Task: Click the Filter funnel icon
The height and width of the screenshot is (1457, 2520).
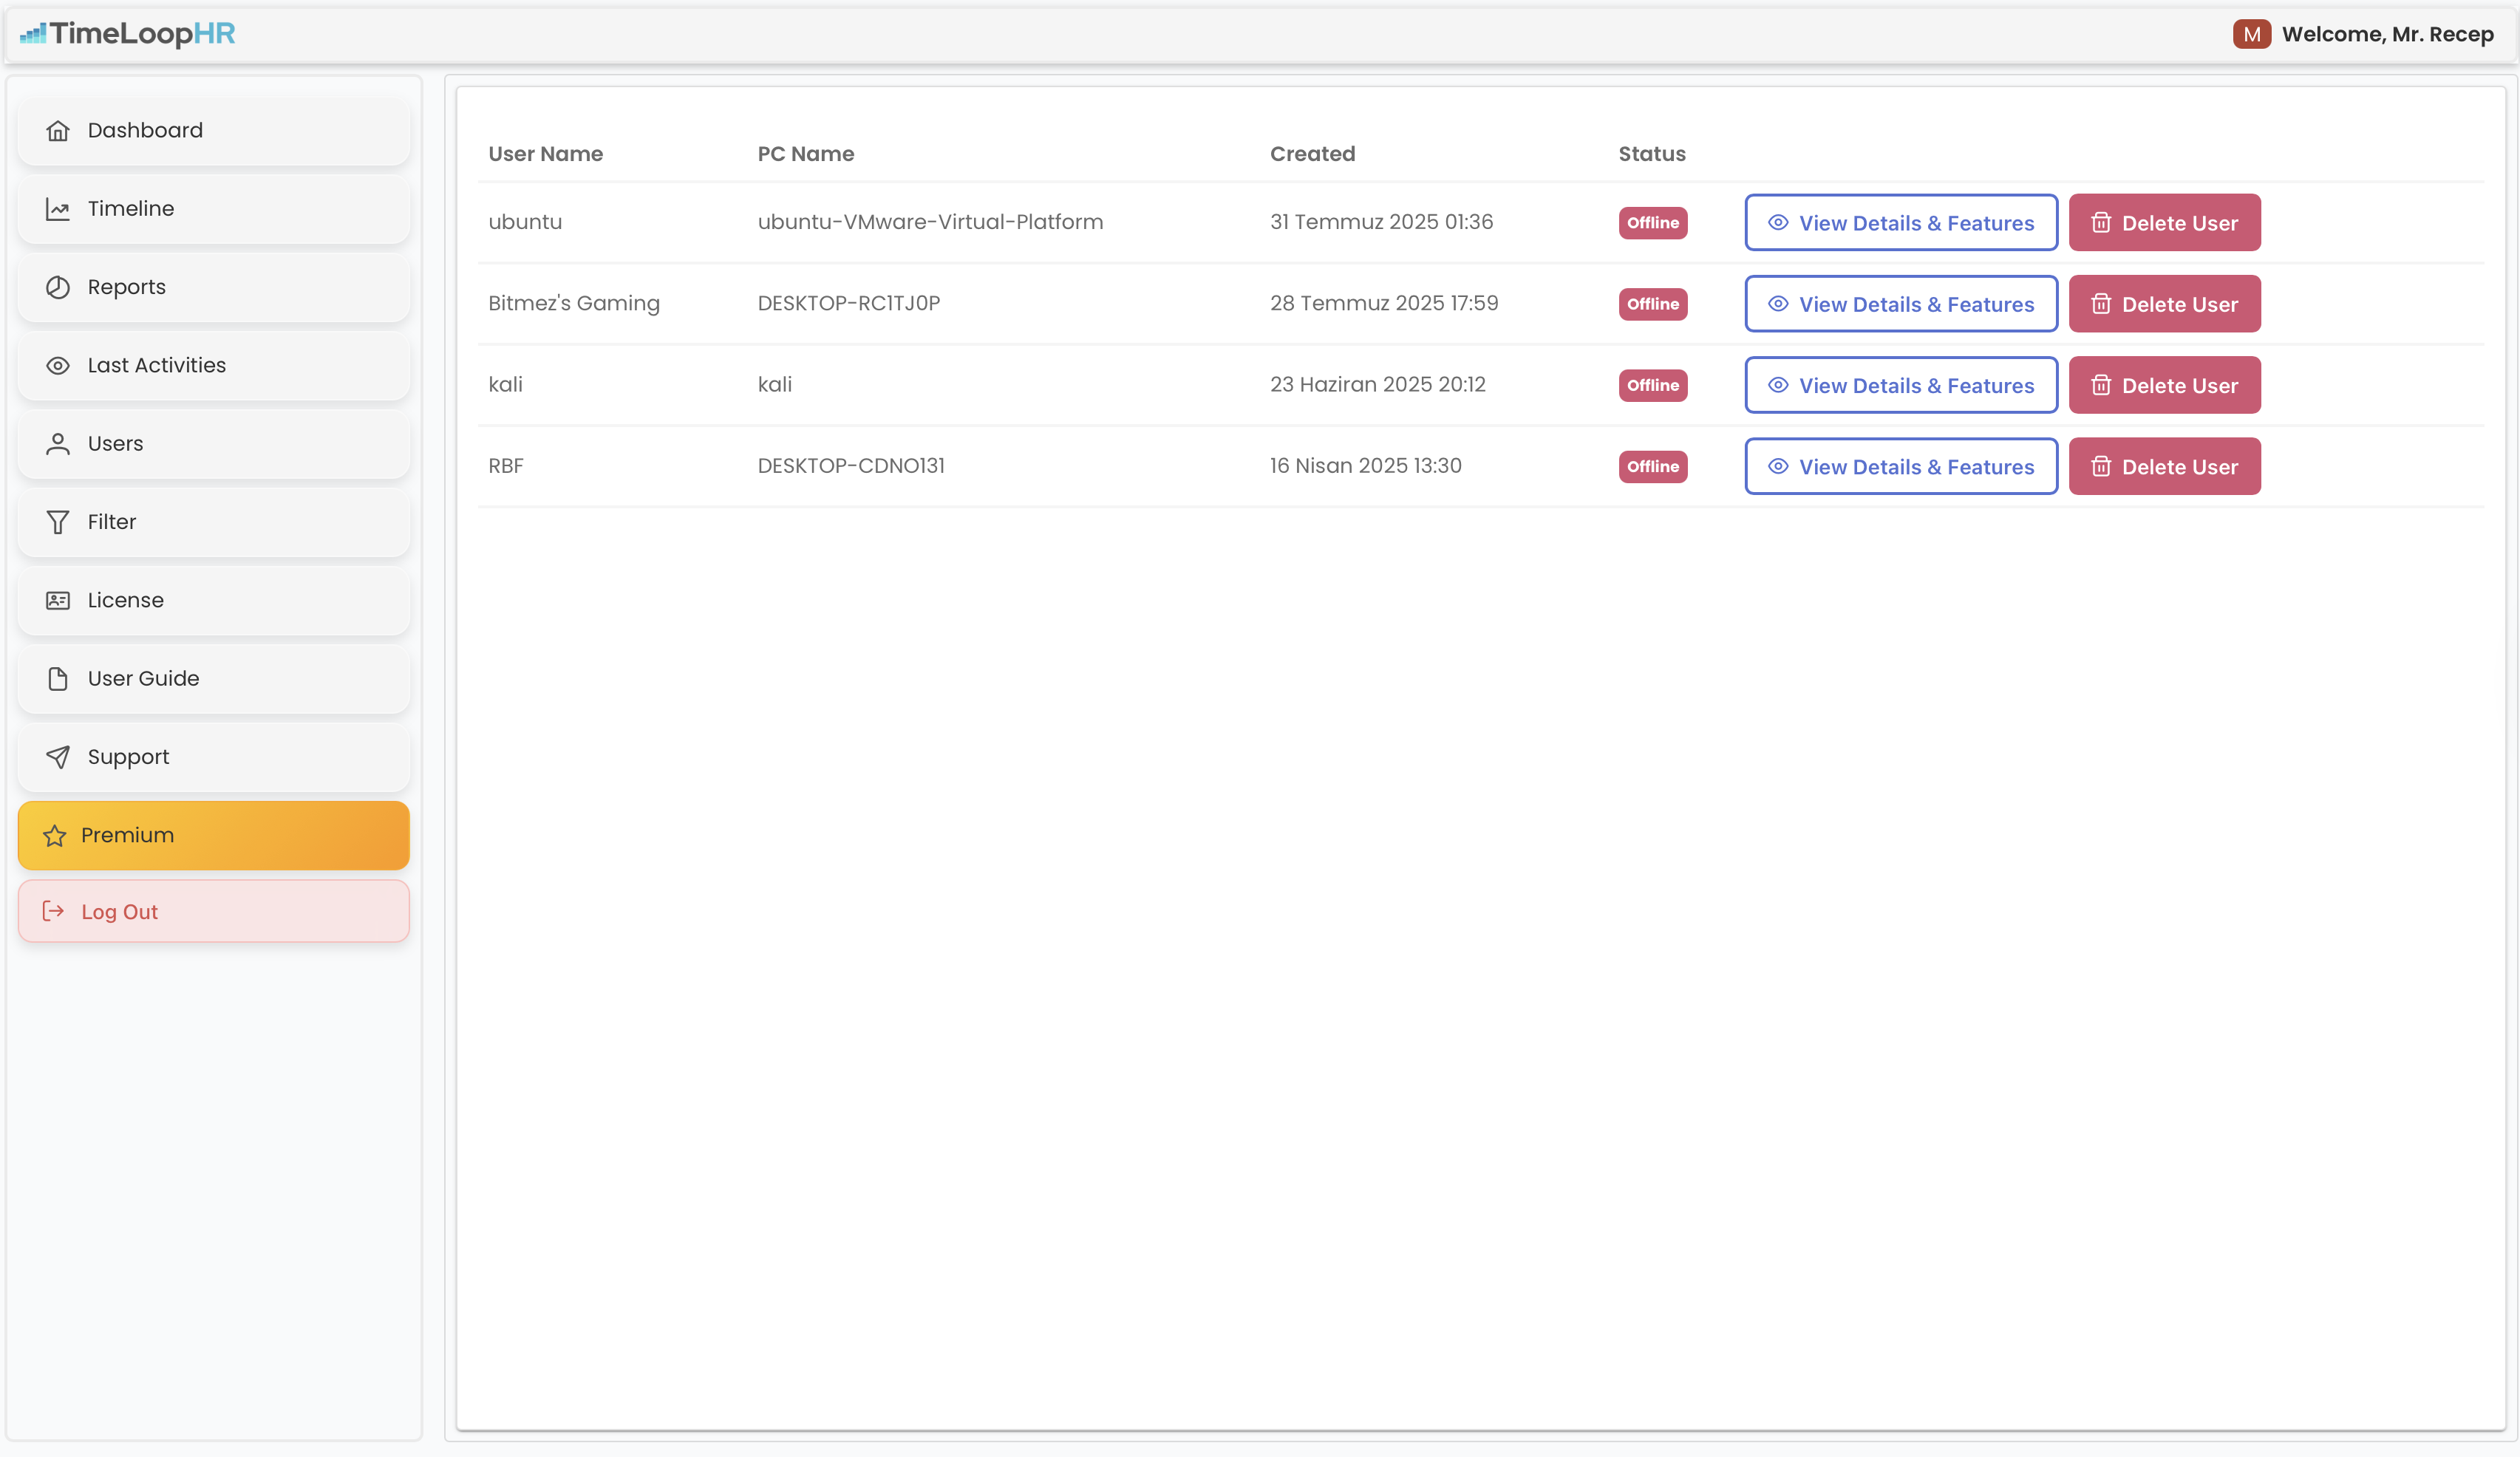Action: (x=58, y=522)
